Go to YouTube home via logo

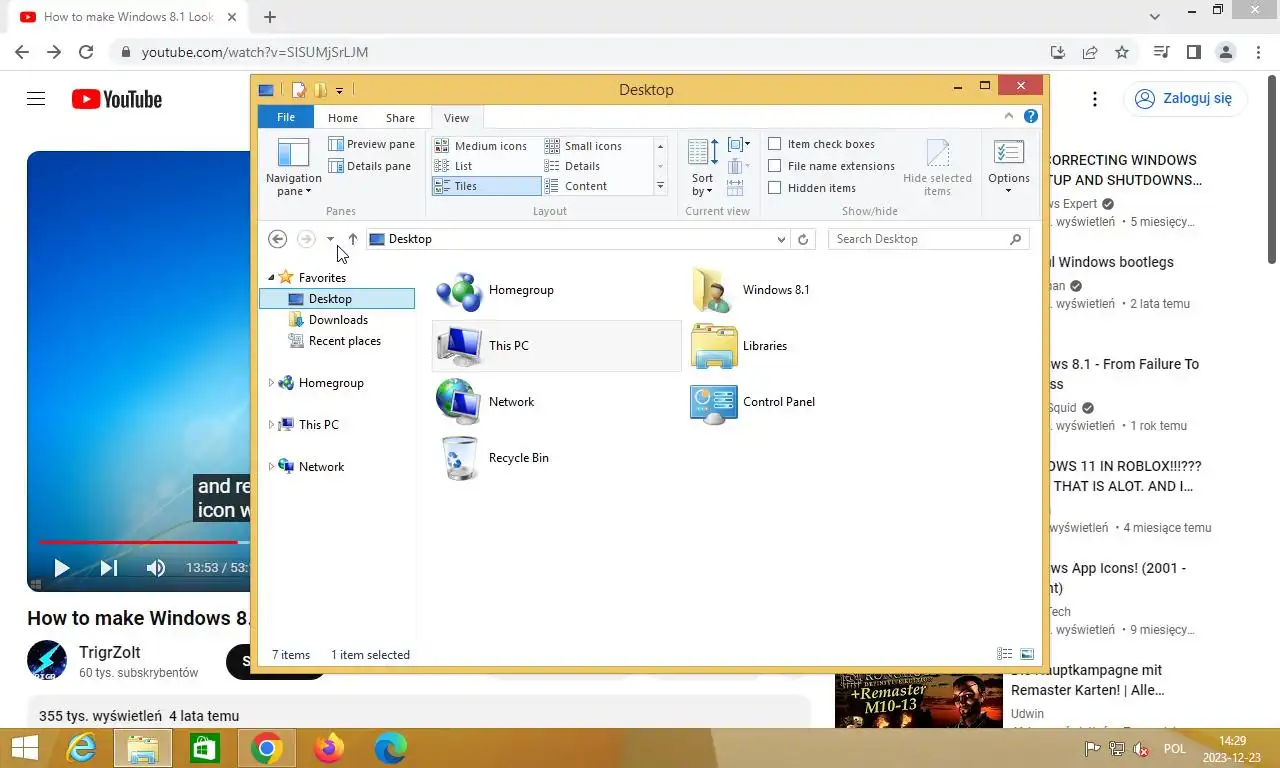point(116,99)
